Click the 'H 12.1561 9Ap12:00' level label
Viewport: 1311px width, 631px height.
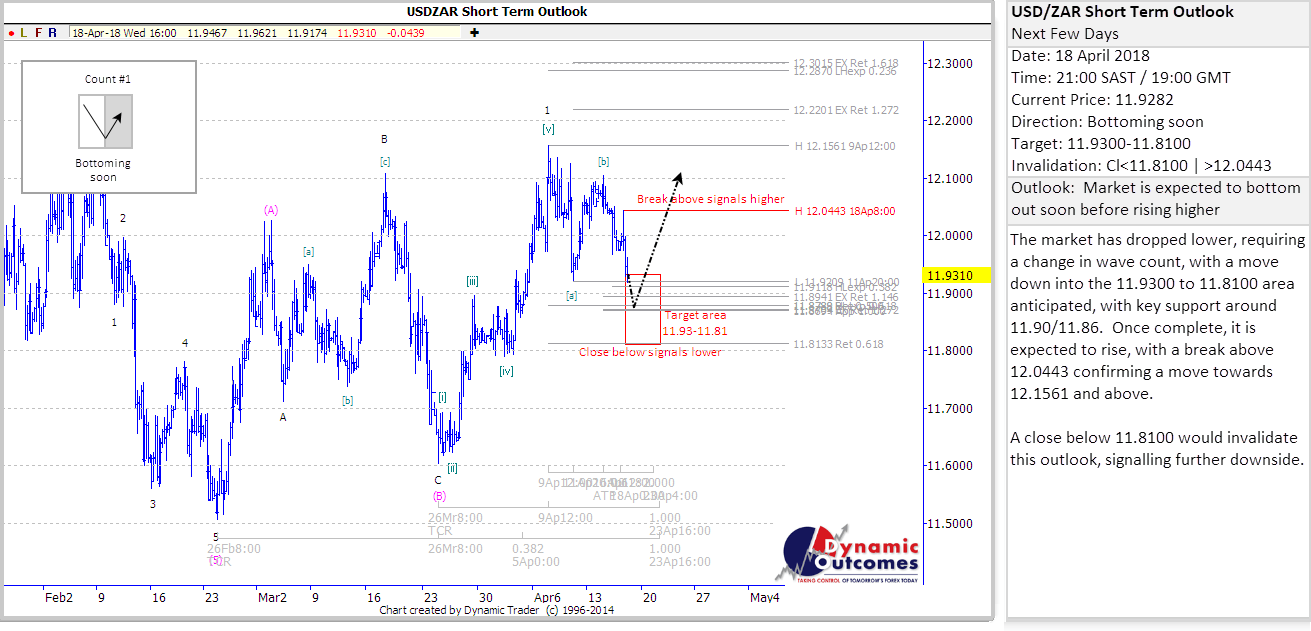tap(846, 146)
